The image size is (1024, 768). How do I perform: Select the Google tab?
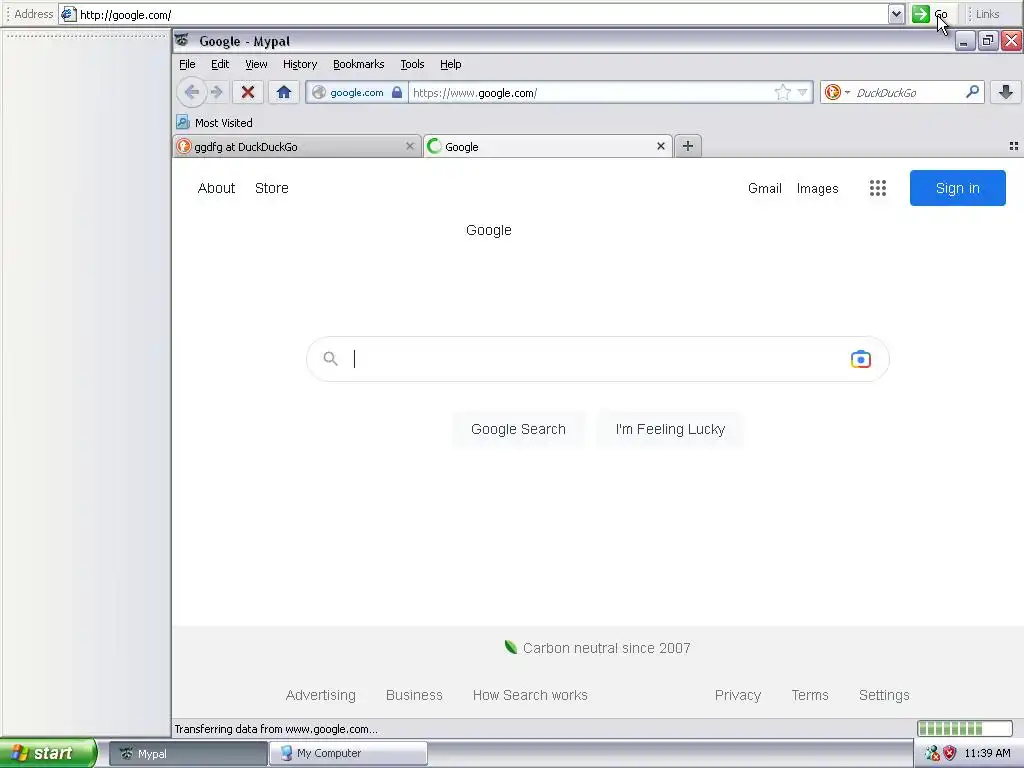(547, 146)
